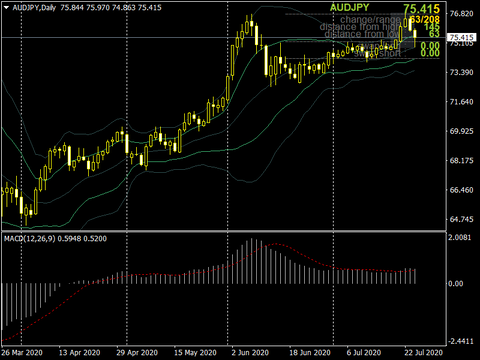Click the 73.390 price axis label
Image resolution: width=480 pixels, height=360 pixels.
coord(461,72)
